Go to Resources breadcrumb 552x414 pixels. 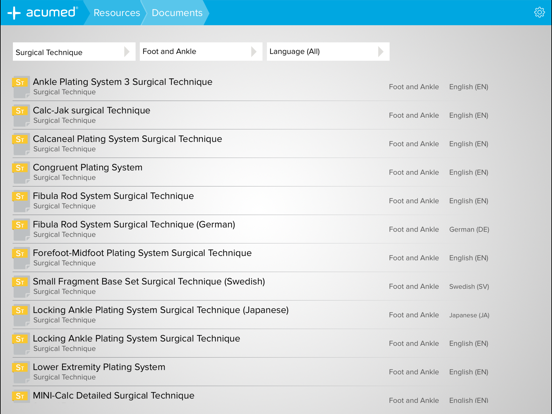click(117, 13)
